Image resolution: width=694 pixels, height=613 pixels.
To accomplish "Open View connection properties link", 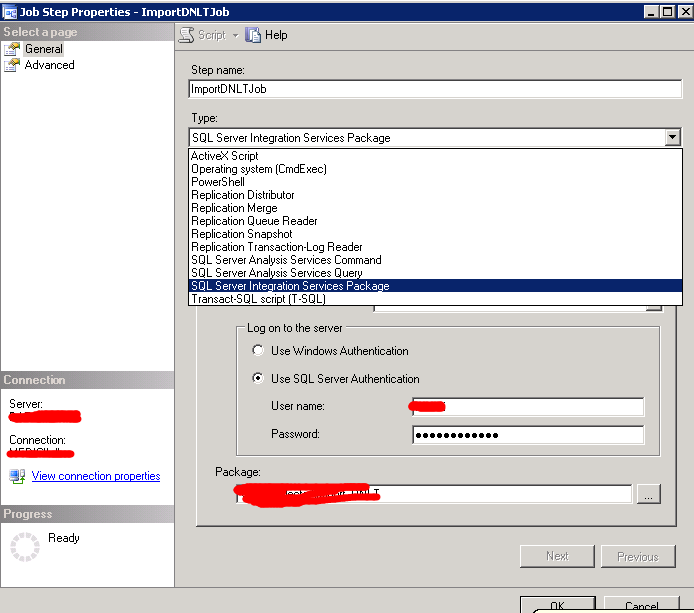I will pos(96,476).
